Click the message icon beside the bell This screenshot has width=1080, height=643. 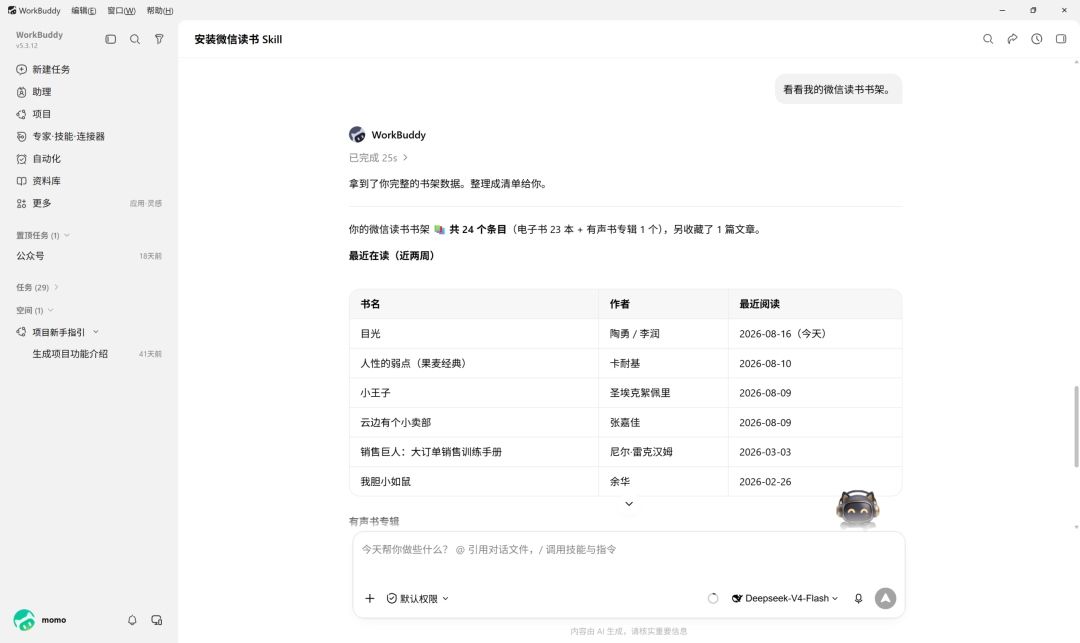click(x=157, y=620)
